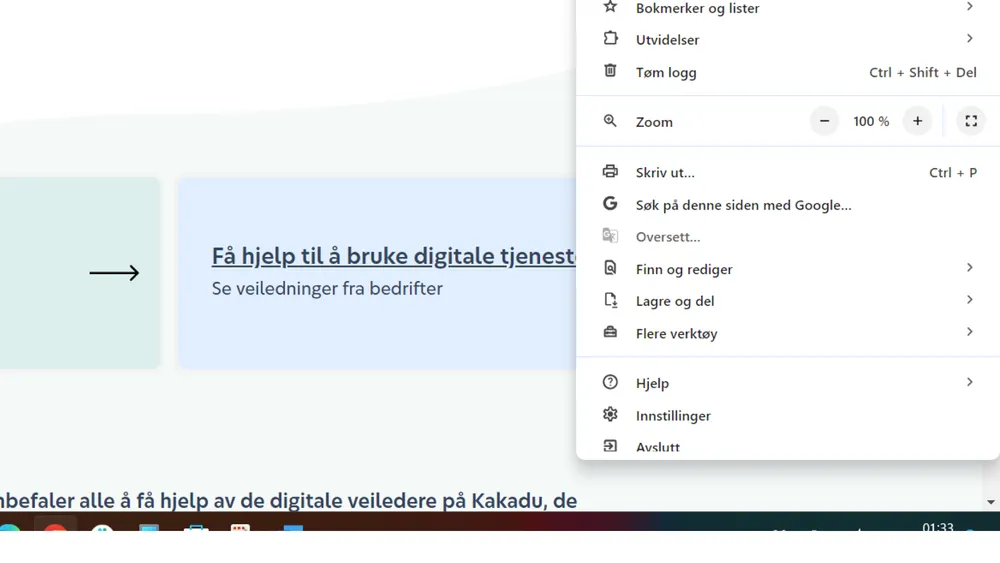The height and width of the screenshot is (563, 1000).
Task: Click the printer icon for Skriv ut
Action: coord(610,172)
